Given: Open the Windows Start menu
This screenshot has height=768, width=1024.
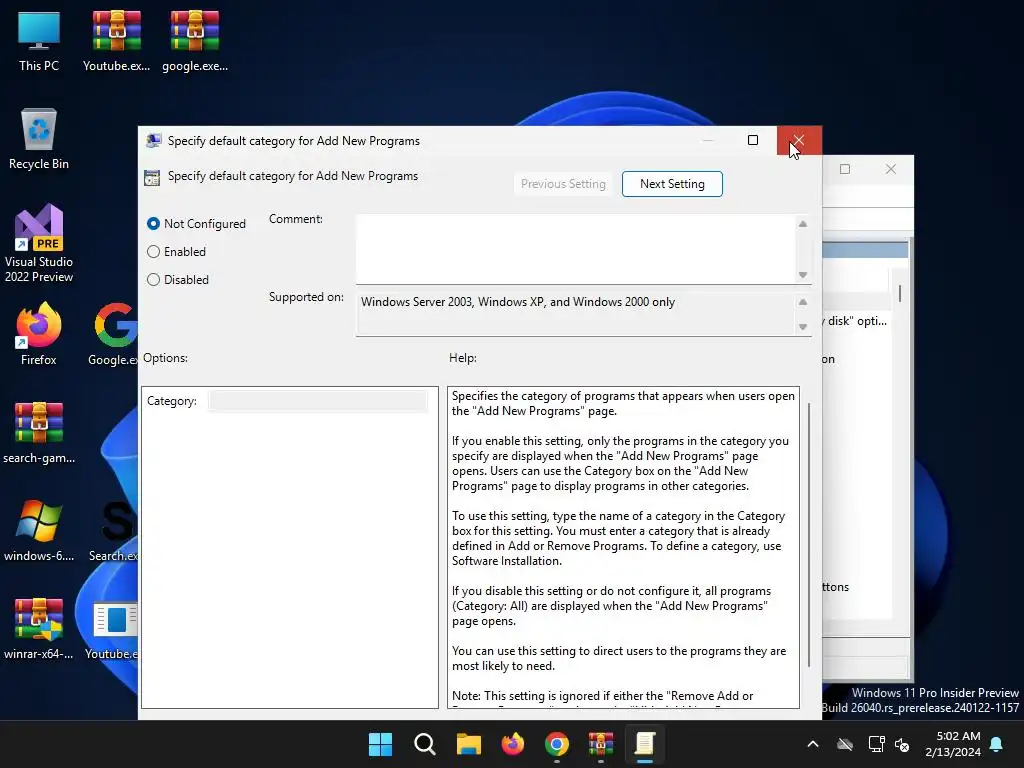Looking at the screenshot, I should 380,744.
